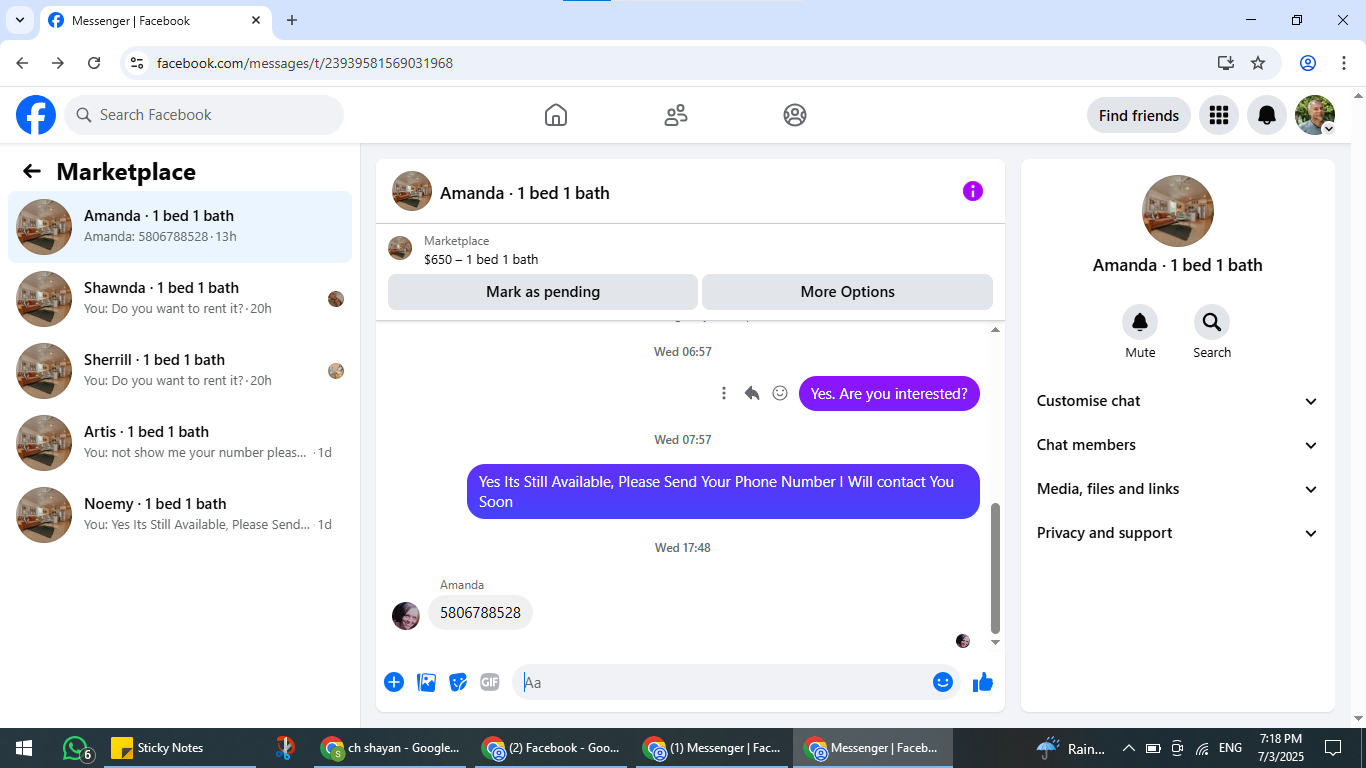This screenshot has height=768, width=1366.
Task: Click Mark as pending button
Action: tap(543, 292)
